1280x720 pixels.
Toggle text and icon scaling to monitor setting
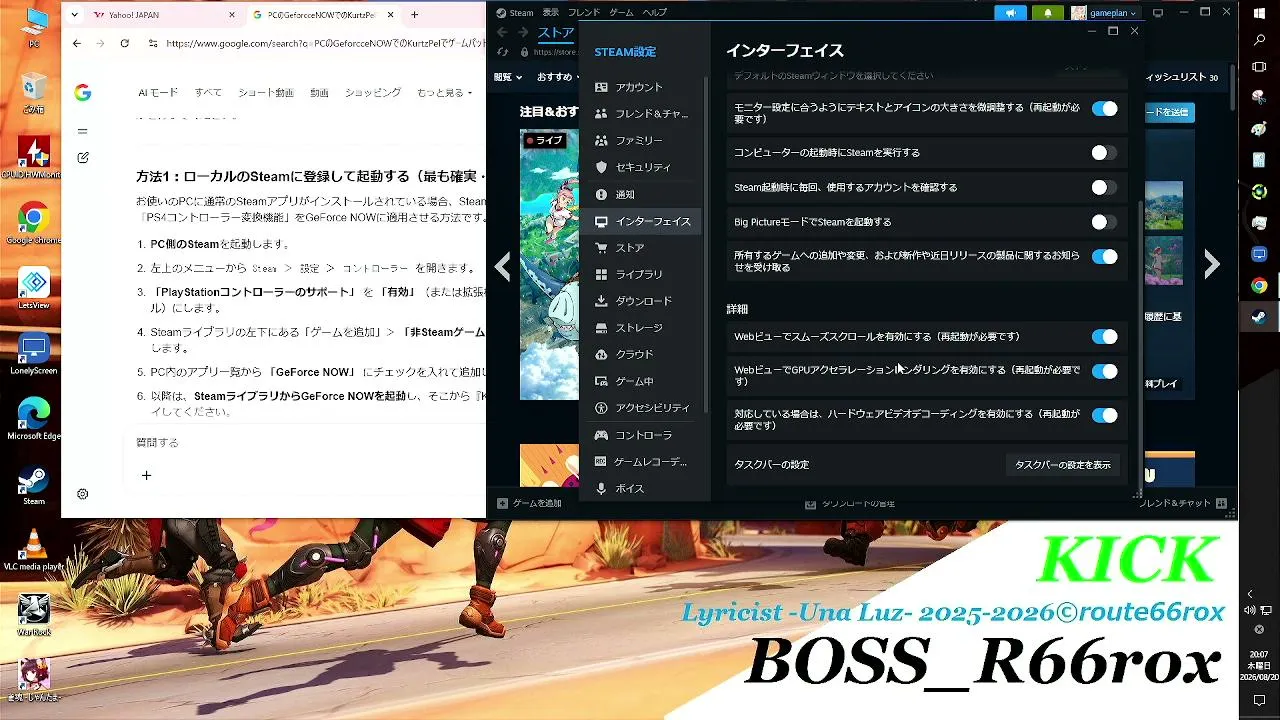pos(1104,109)
